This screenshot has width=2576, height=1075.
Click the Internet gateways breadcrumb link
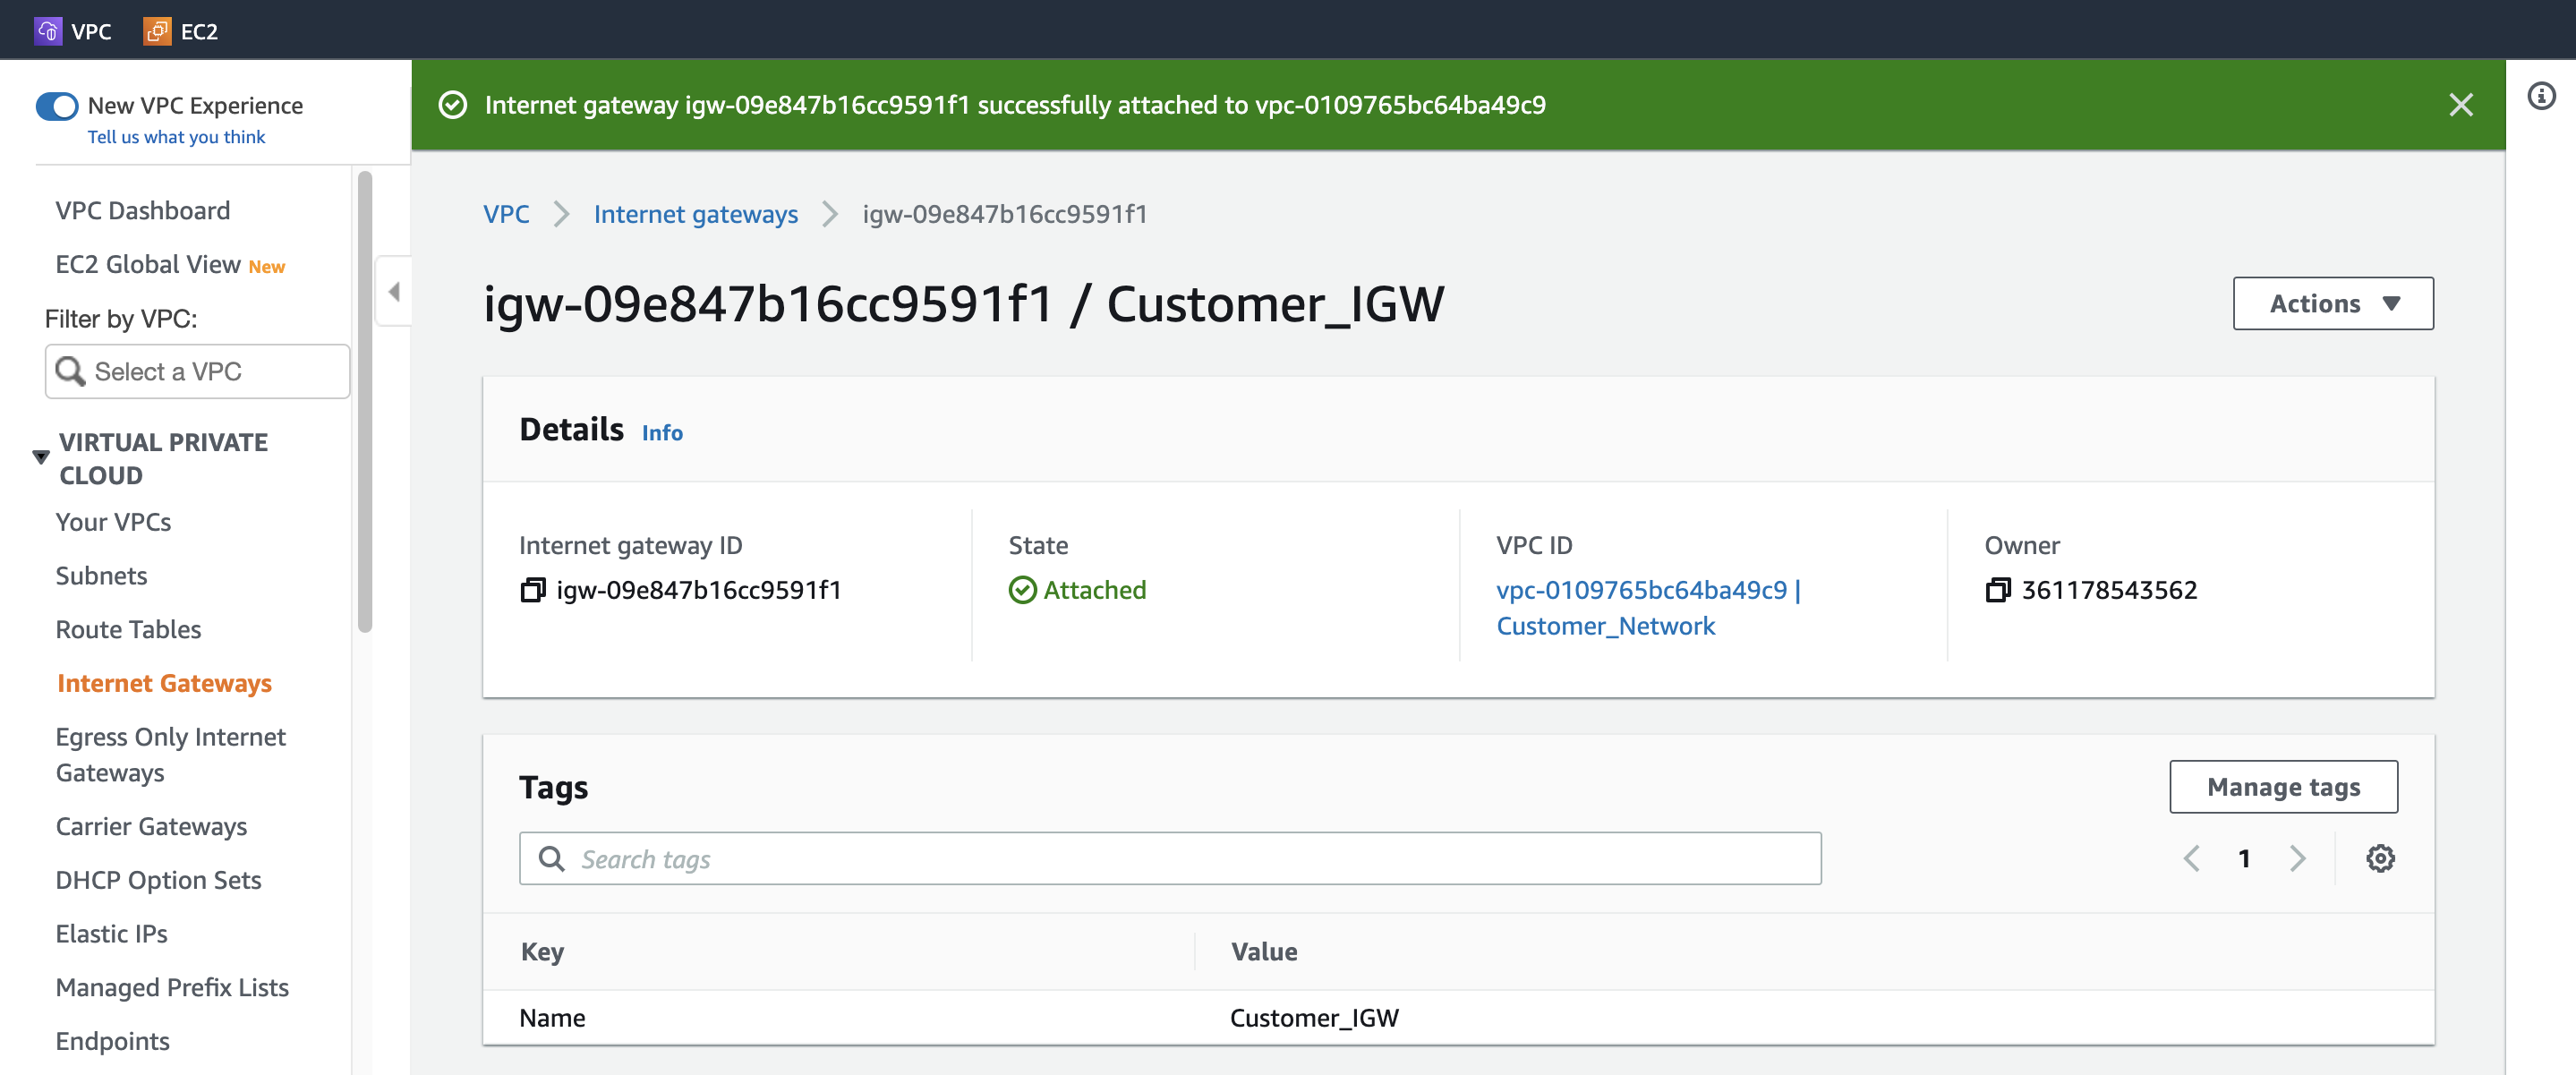click(694, 212)
